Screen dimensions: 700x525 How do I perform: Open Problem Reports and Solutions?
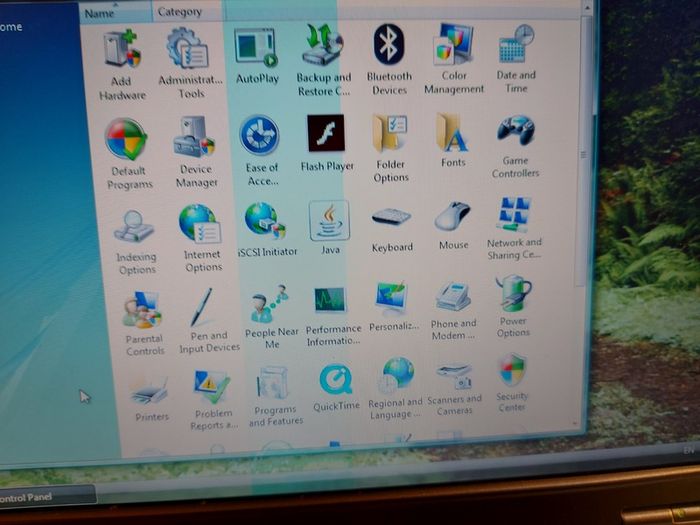pyautogui.click(x=213, y=400)
